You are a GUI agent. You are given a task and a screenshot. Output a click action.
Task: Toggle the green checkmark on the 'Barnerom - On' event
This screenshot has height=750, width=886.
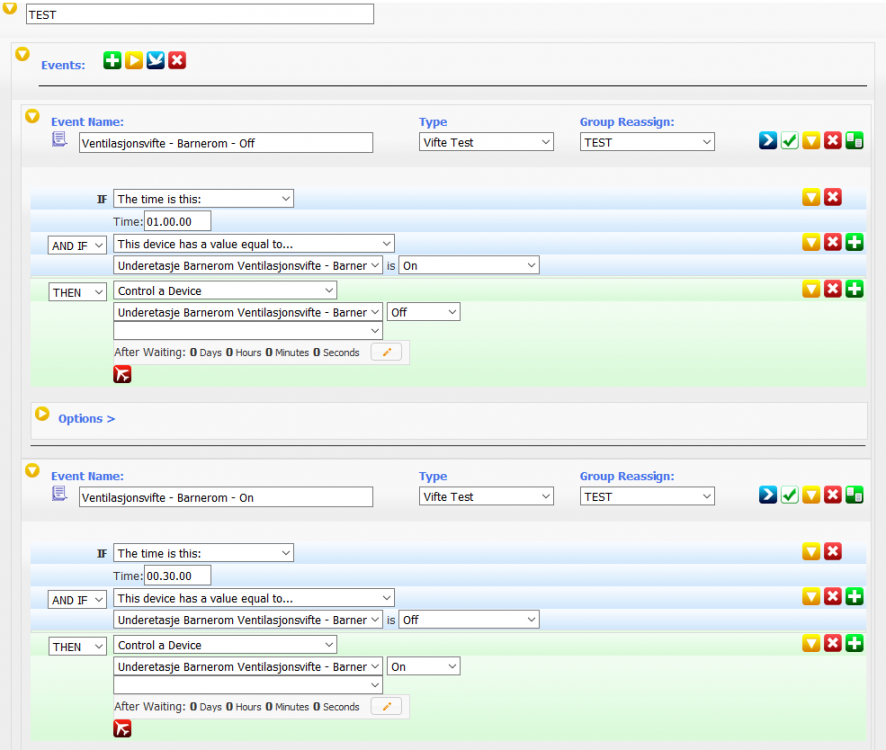point(789,495)
